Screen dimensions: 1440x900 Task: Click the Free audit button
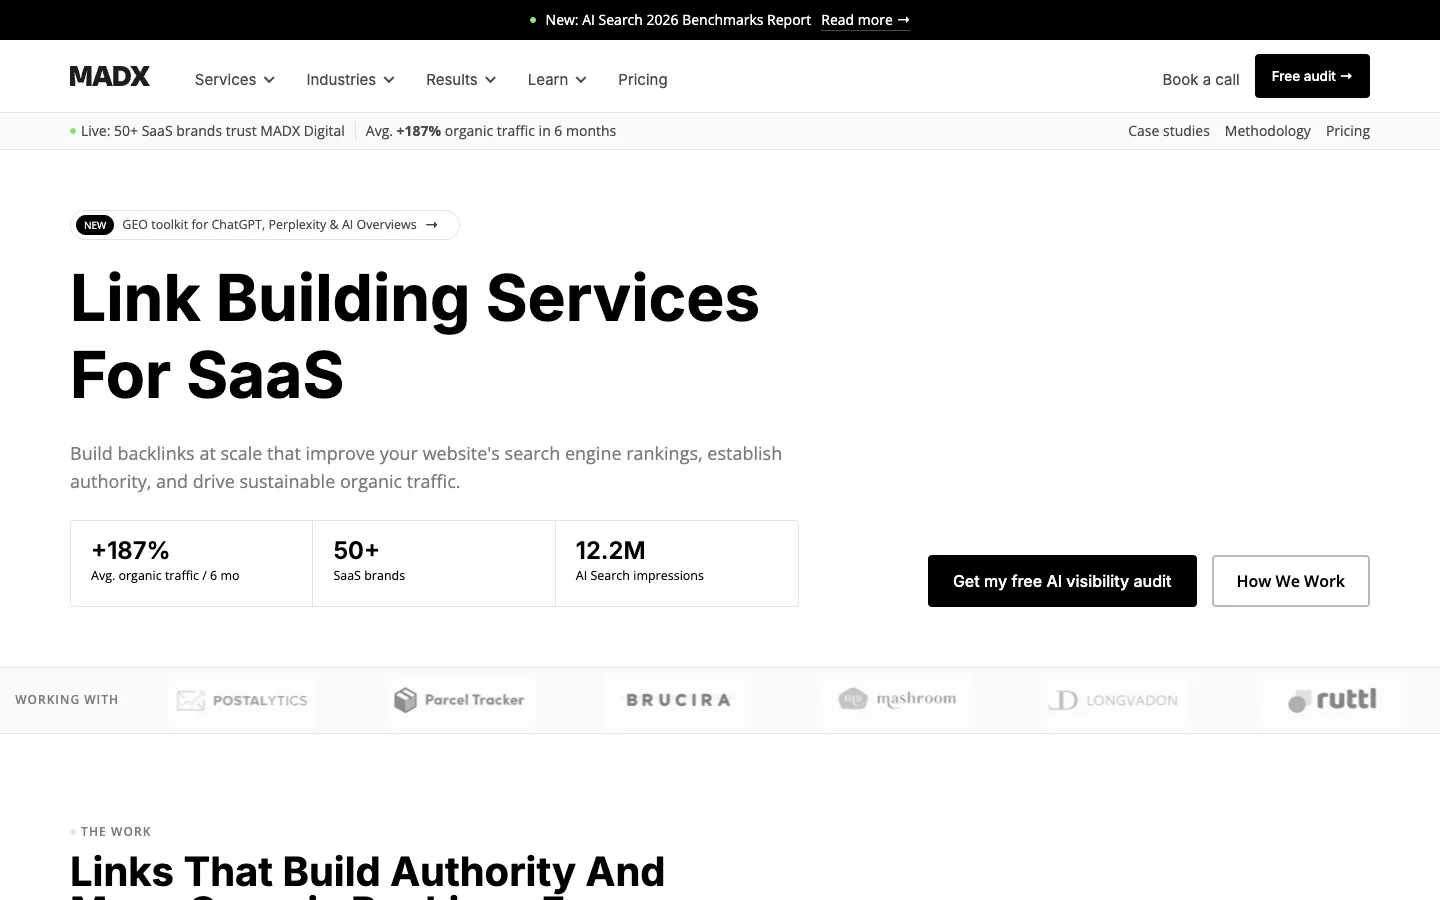point(1312,76)
